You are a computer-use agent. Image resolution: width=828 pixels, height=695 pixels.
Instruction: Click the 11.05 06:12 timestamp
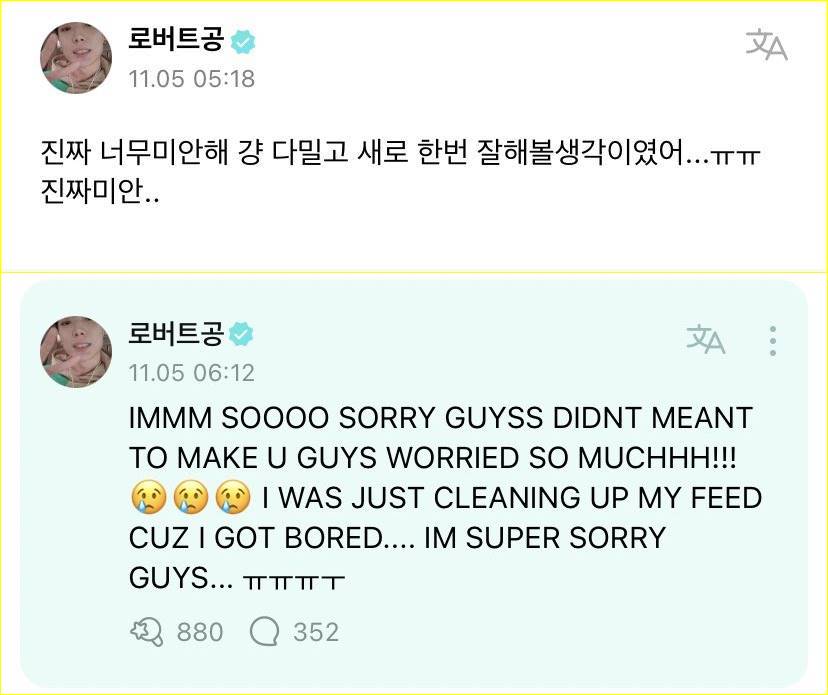[192, 373]
